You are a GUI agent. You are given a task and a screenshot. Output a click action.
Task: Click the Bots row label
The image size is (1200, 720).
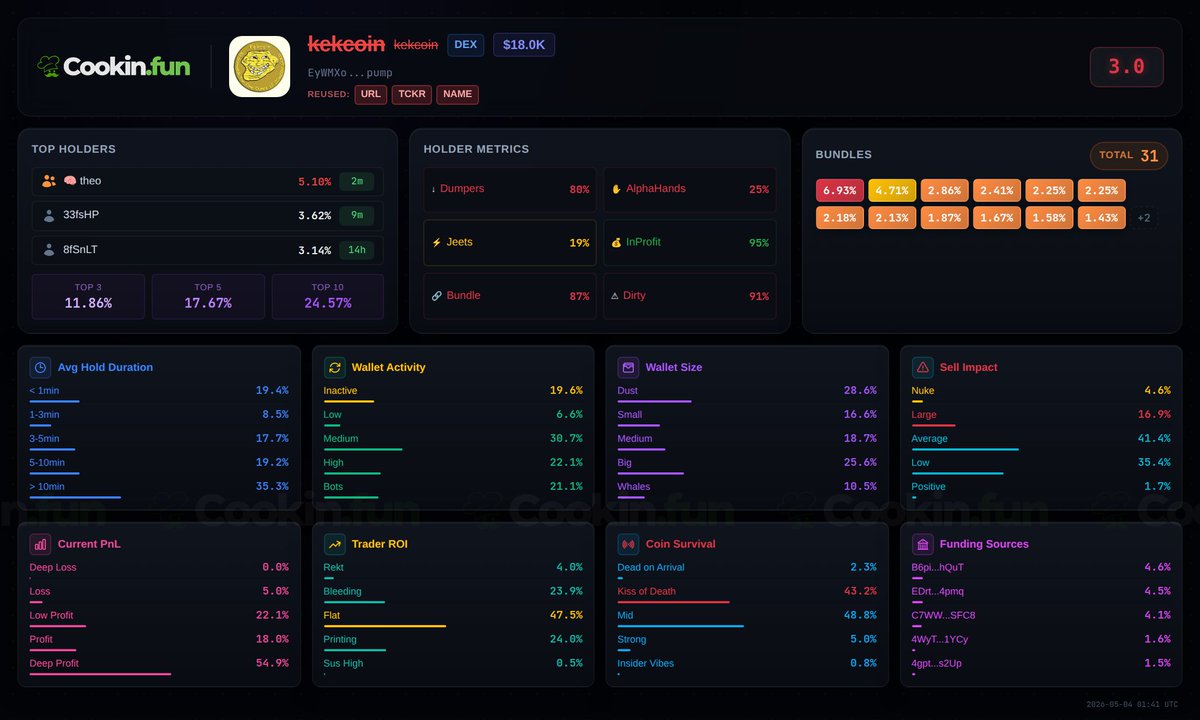click(333, 487)
